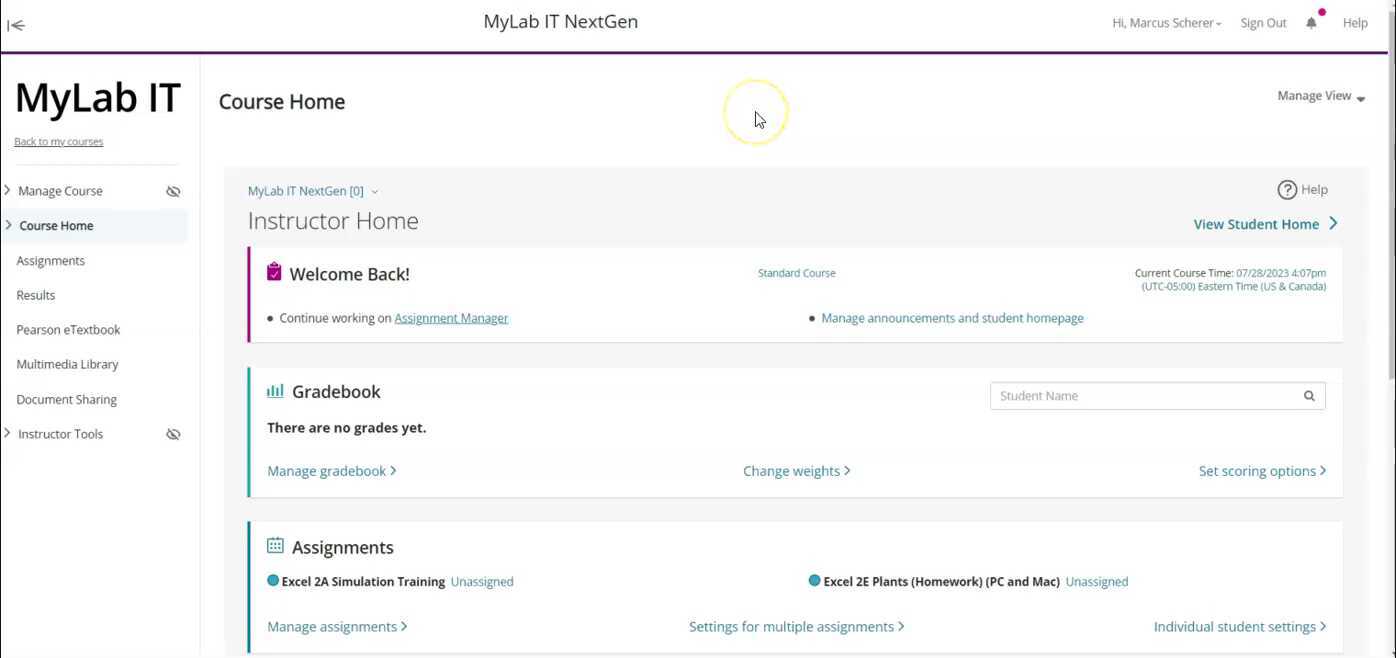Click the MyLab IT logo

point(96,98)
